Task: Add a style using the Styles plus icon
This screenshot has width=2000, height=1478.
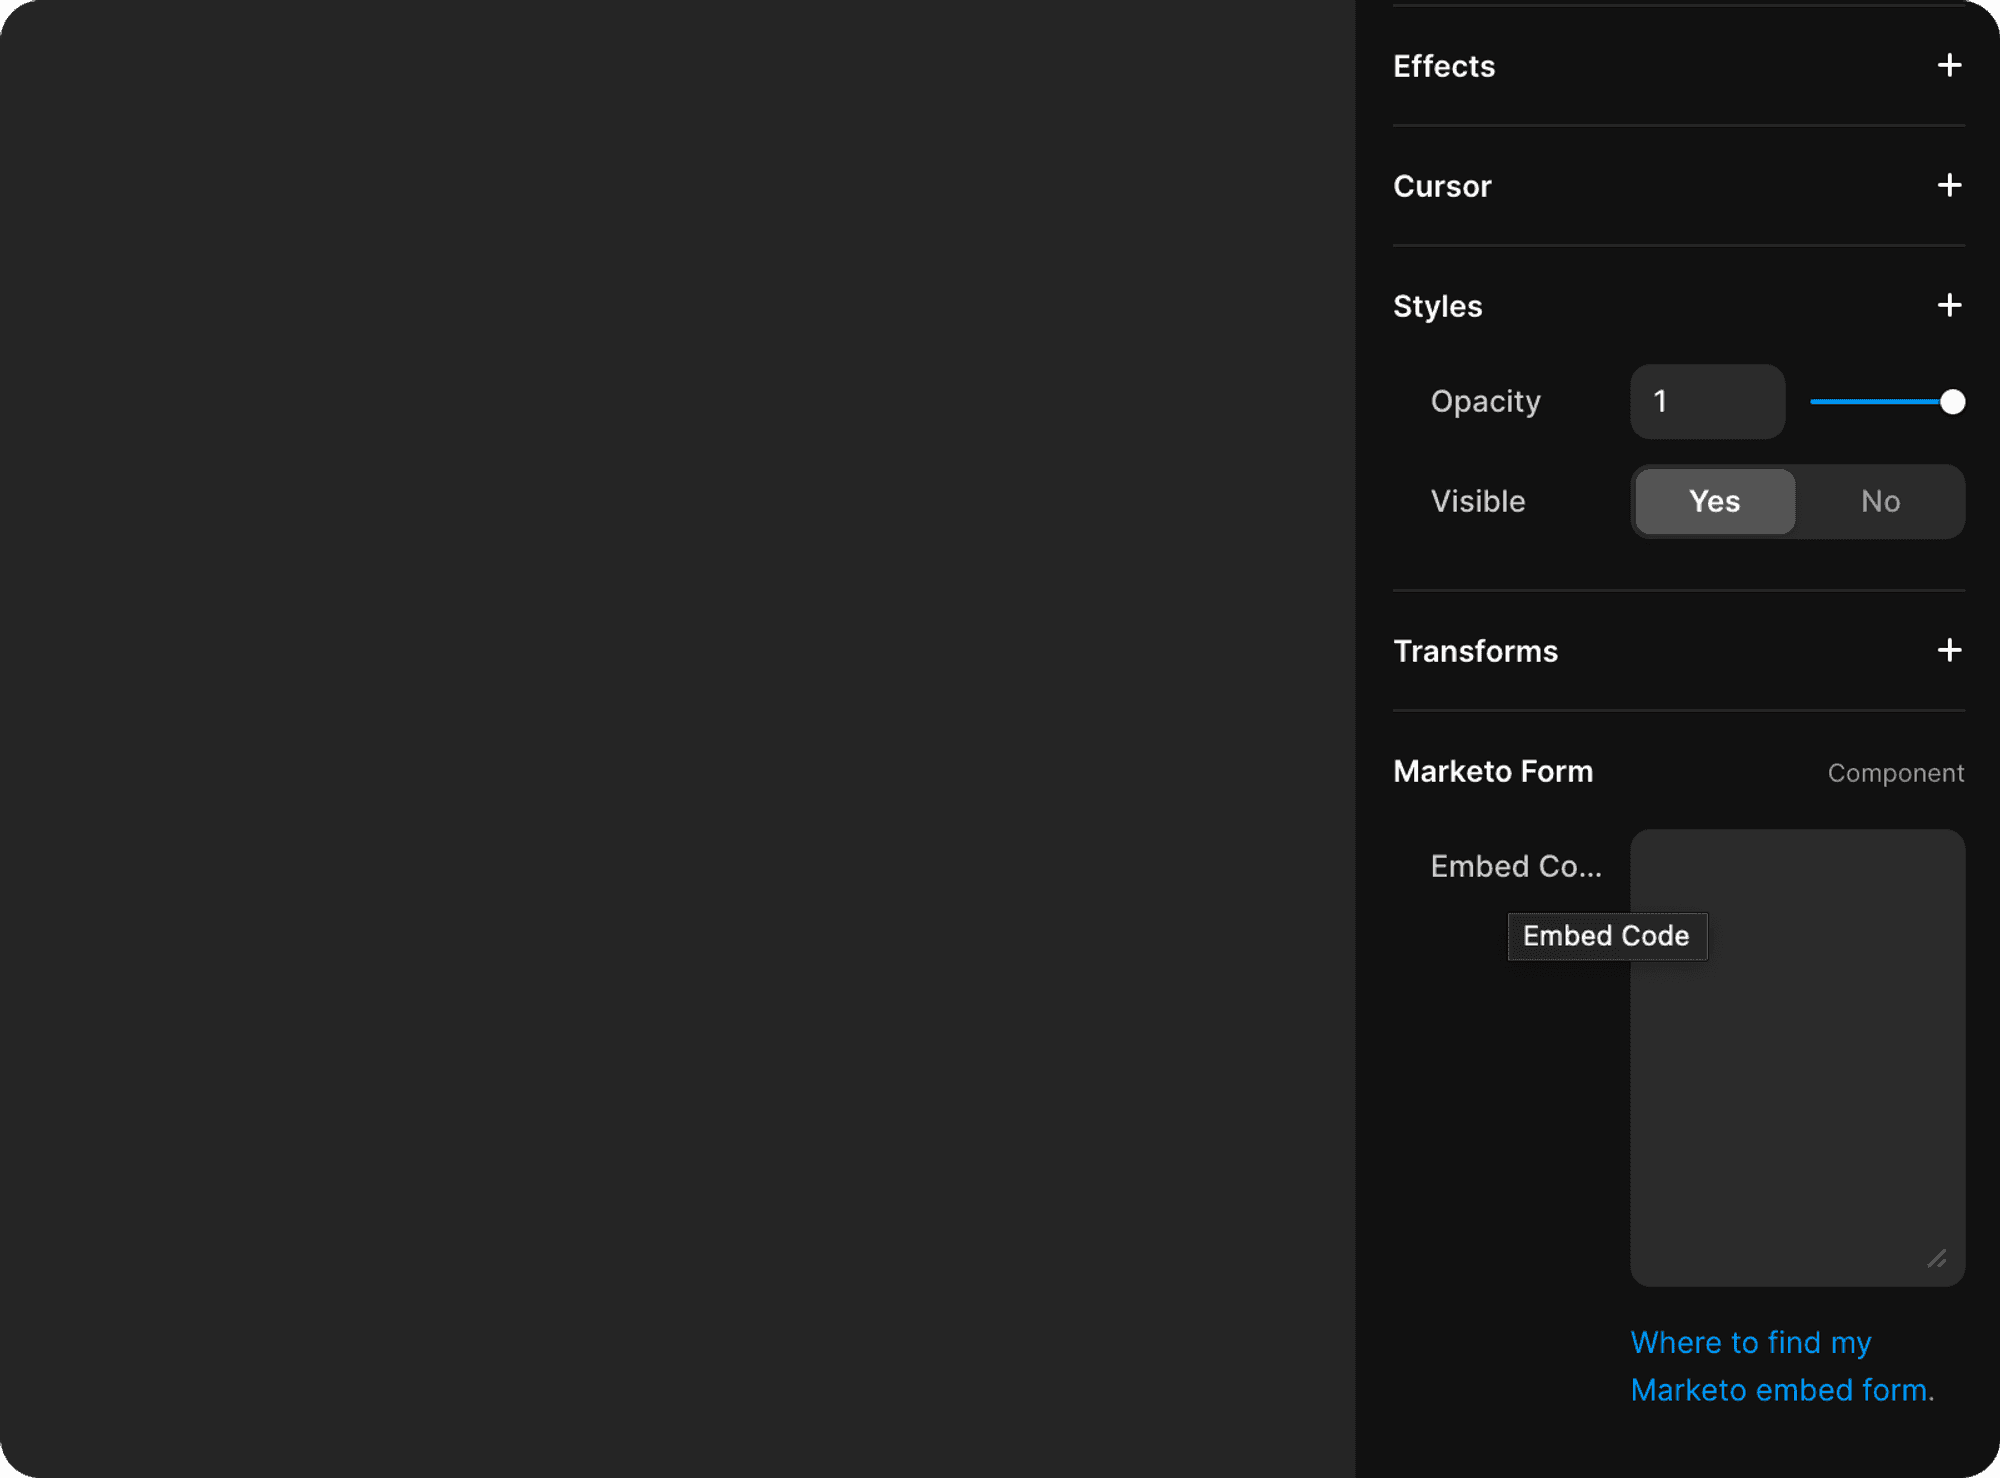Action: [x=1949, y=305]
